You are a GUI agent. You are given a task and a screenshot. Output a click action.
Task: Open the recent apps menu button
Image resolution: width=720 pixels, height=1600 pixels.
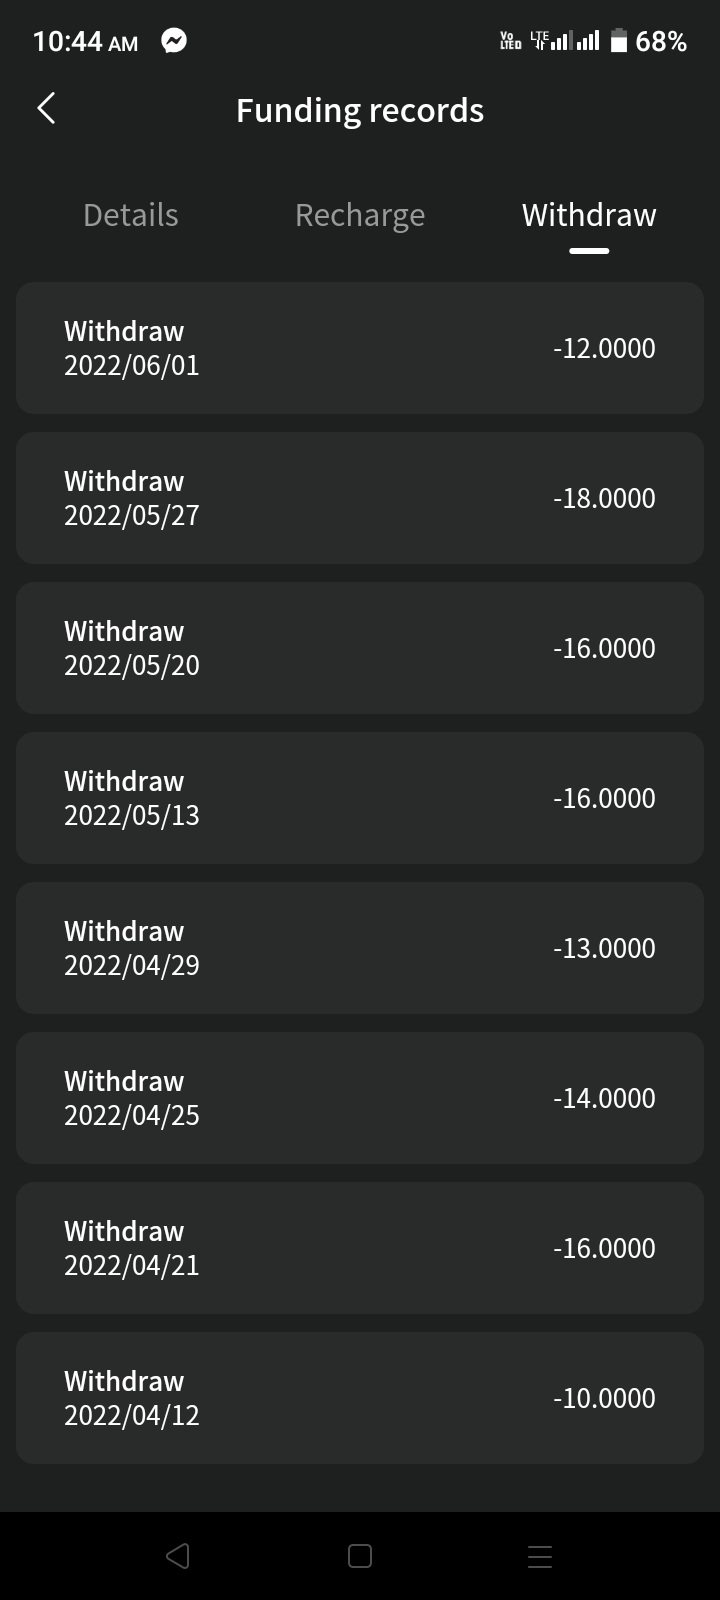(540, 1556)
